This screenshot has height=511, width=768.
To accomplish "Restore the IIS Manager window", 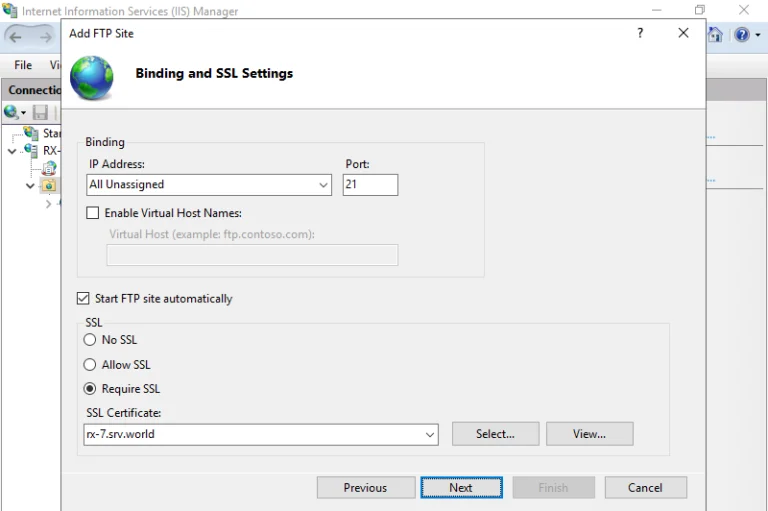I will pyautogui.click(x=700, y=10).
